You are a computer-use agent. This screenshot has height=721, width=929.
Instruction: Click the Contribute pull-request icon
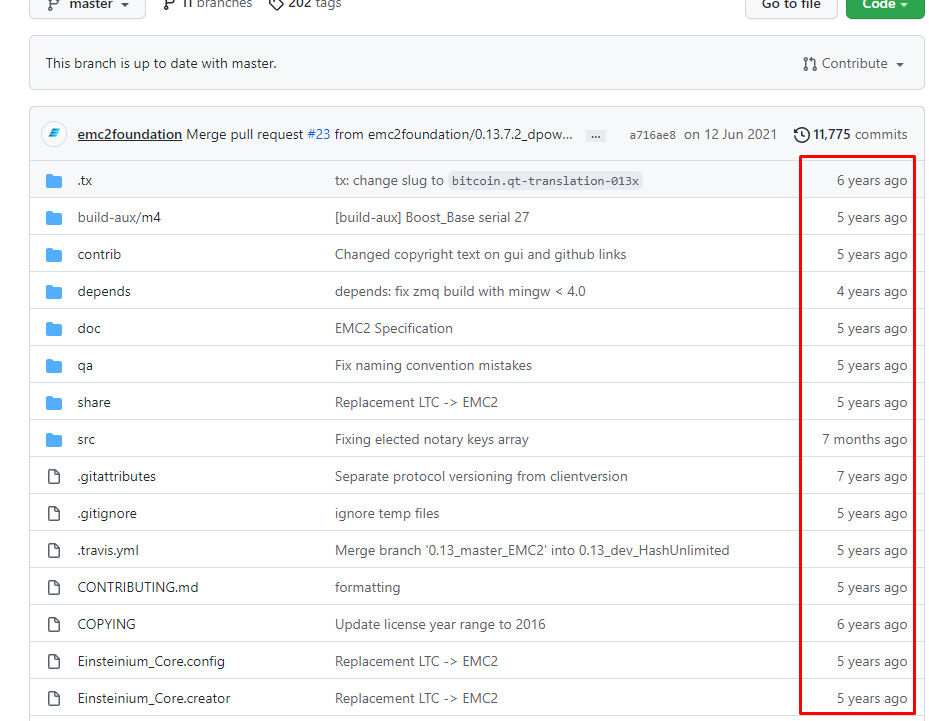[x=809, y=64]
